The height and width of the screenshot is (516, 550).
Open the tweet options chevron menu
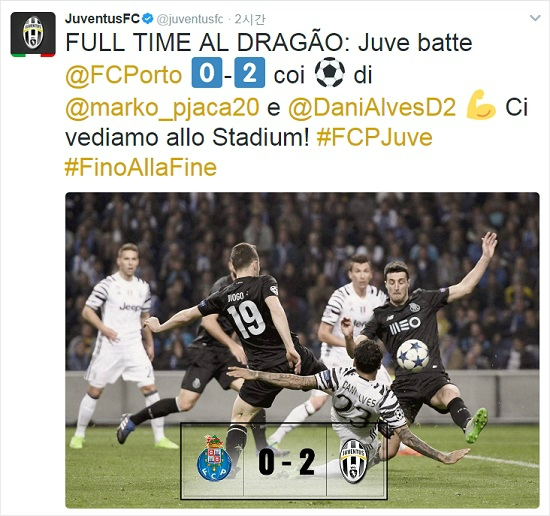535,18
